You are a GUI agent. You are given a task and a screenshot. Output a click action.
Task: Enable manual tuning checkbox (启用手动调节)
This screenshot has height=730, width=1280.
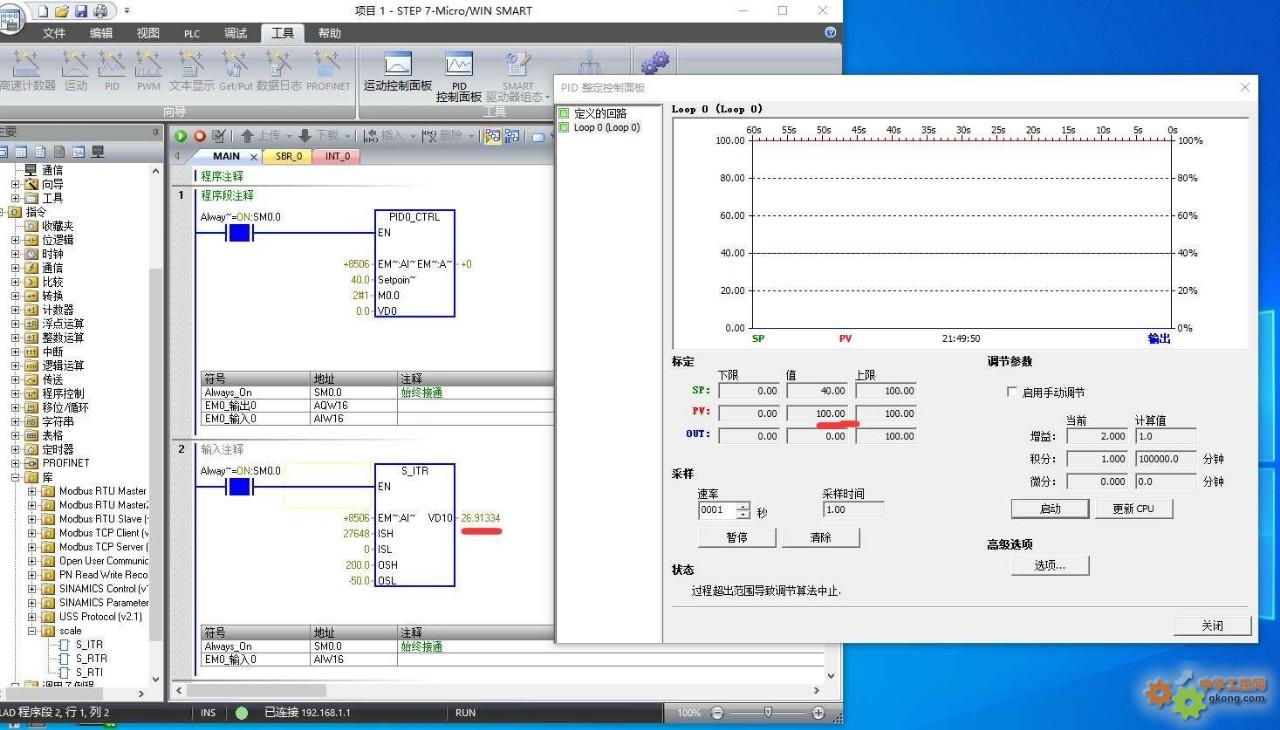(1012, 393)
